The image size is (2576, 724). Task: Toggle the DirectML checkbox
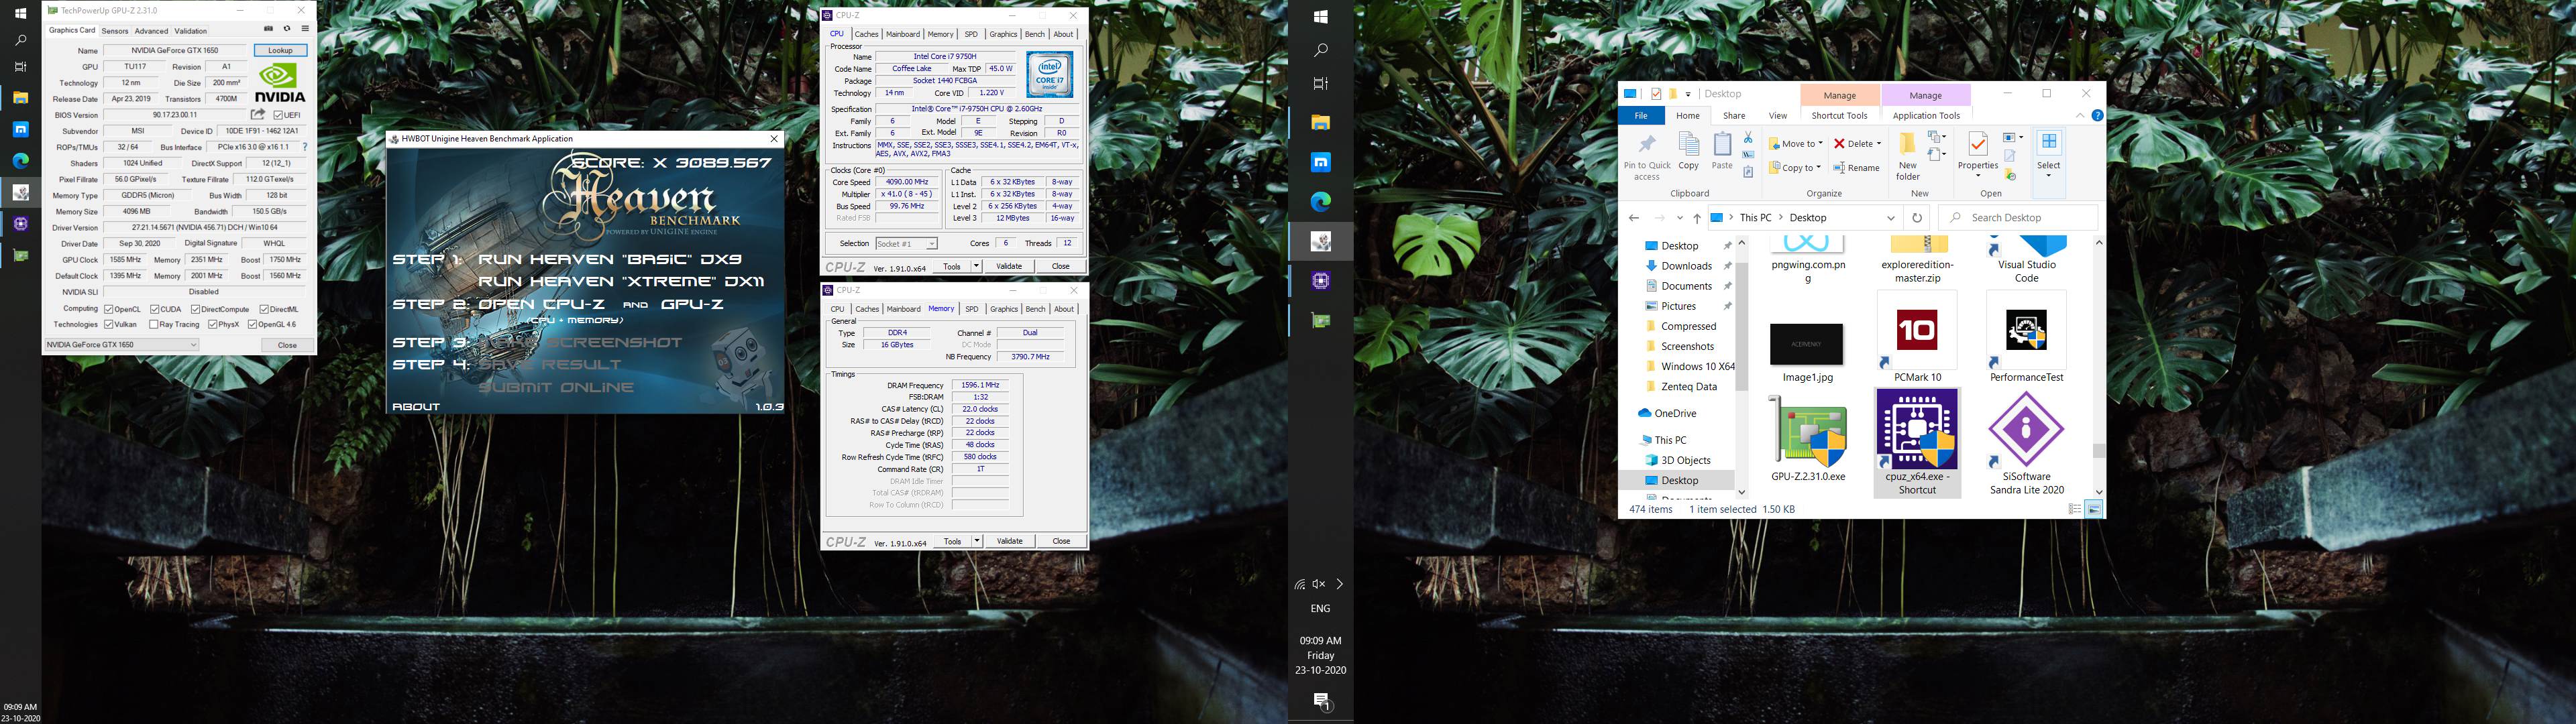pos(264,309)
